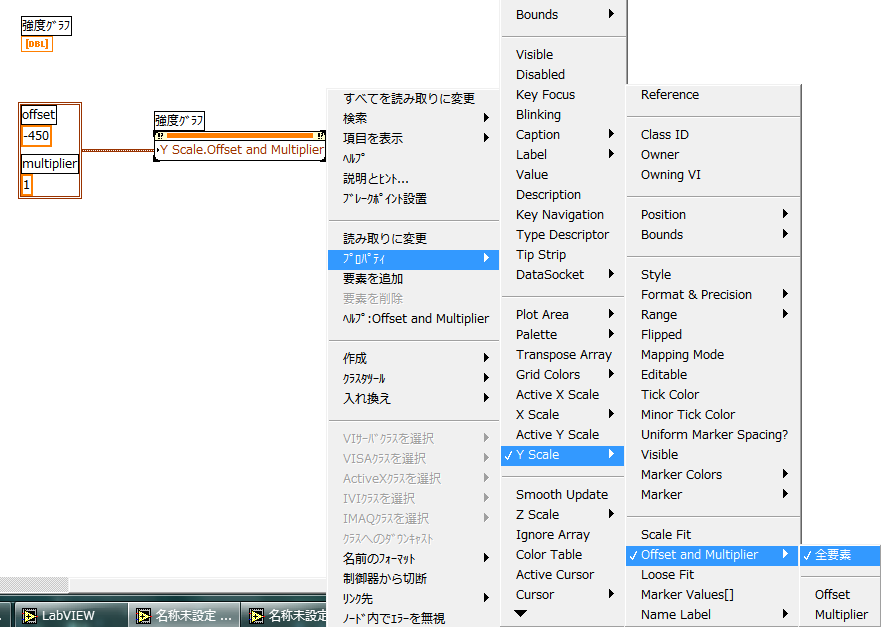This screenshot has width=881, height=627.
Task: Choose Active Cursor property
Action: pyautogui.click(x=562, y=575)
